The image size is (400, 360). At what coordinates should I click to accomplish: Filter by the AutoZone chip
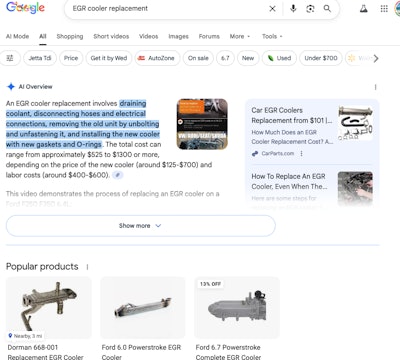point(157,58)
